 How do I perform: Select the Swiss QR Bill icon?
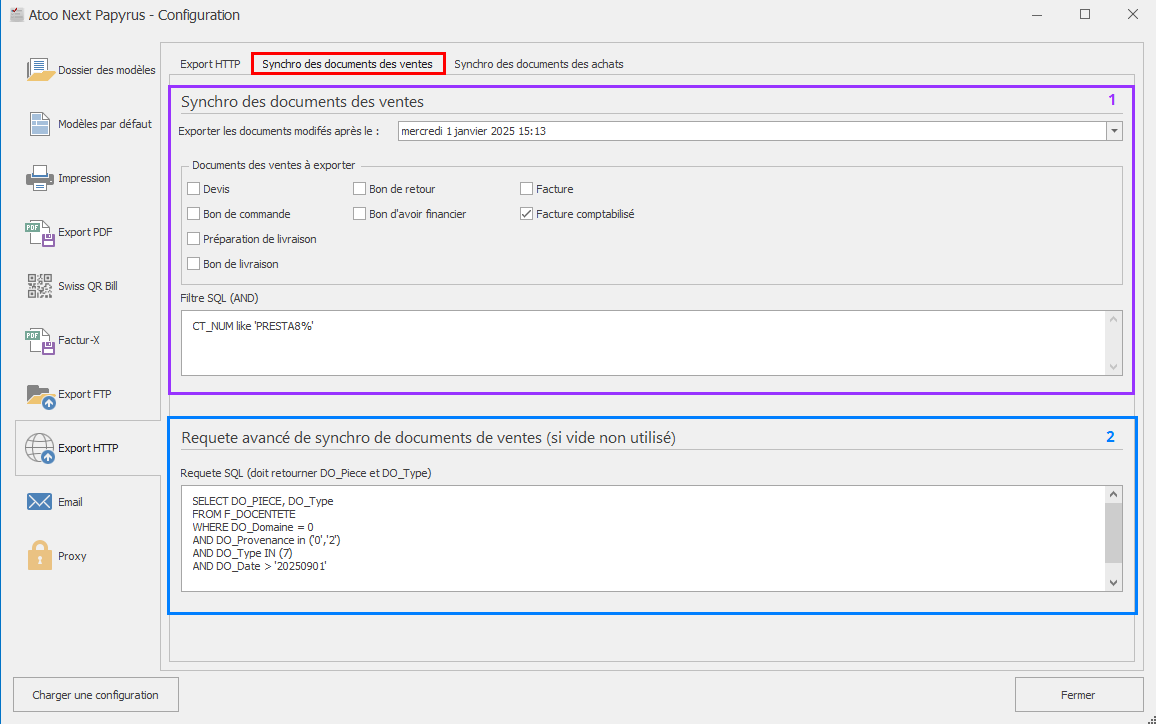tap(40, 286)
